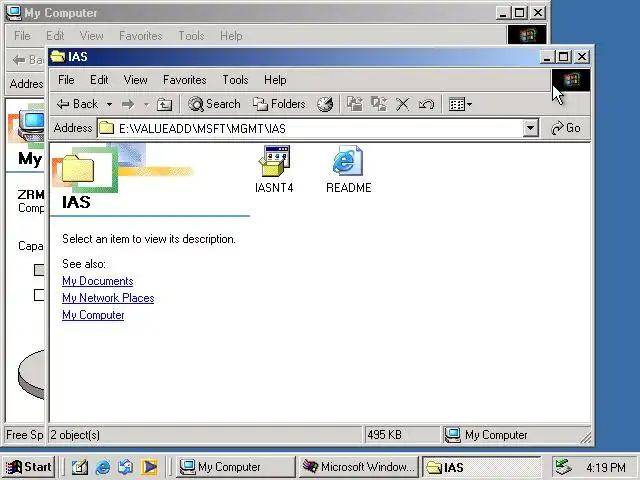
Task: Launch Windows Media Player from quick launch
Action: click(149, 467)
